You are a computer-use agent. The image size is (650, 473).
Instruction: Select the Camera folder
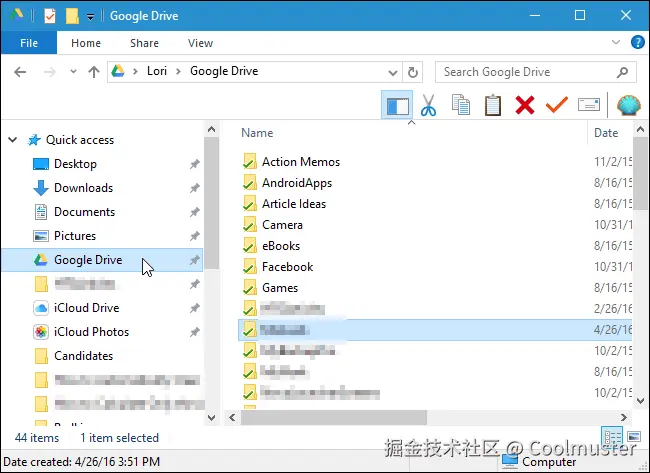[x=282, y=225]
